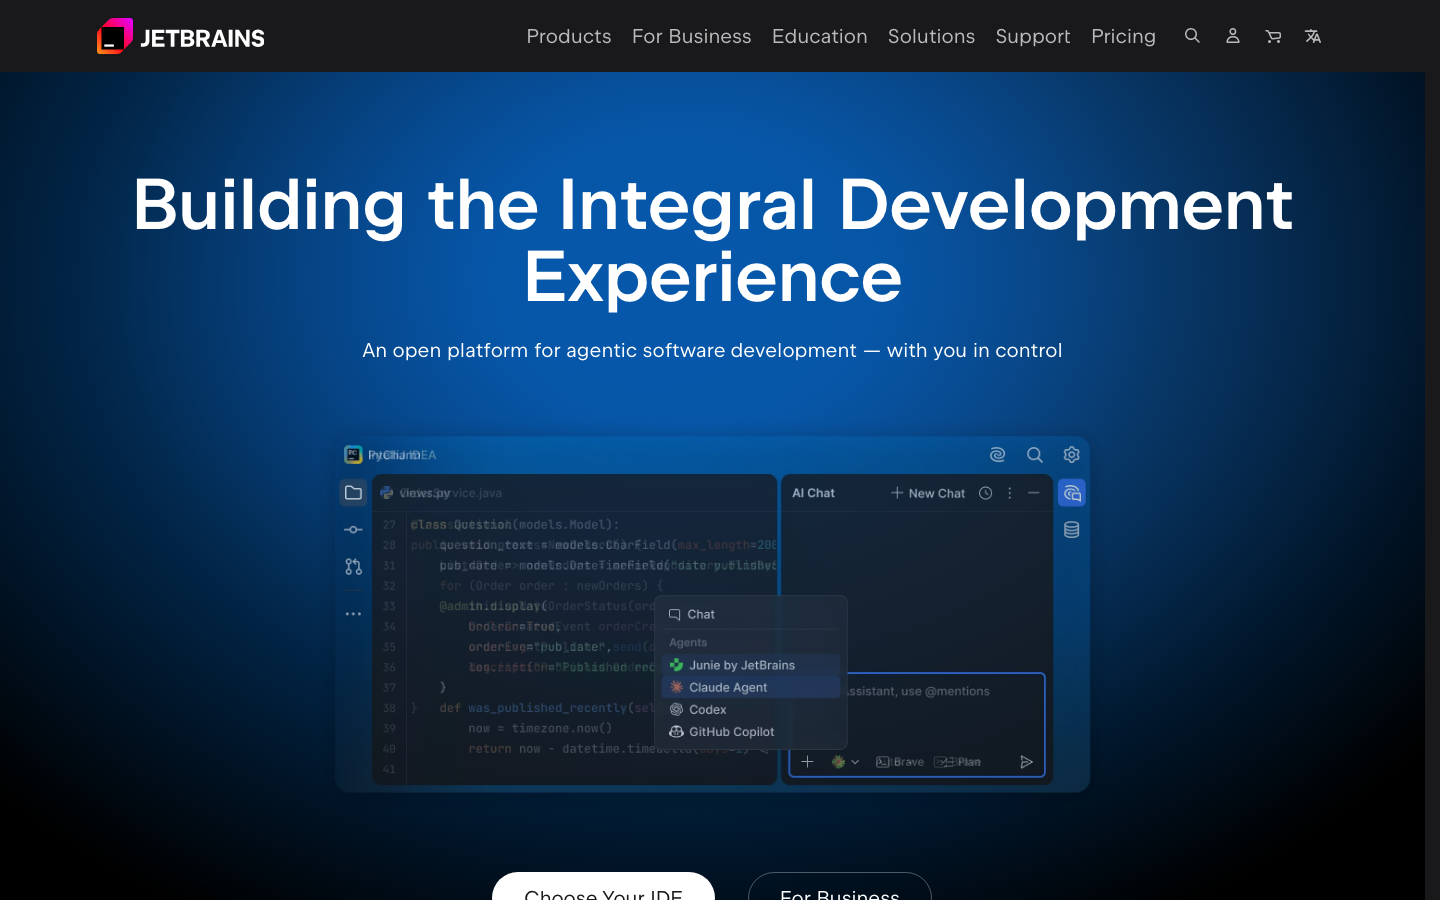Open the Education menu

820,36
